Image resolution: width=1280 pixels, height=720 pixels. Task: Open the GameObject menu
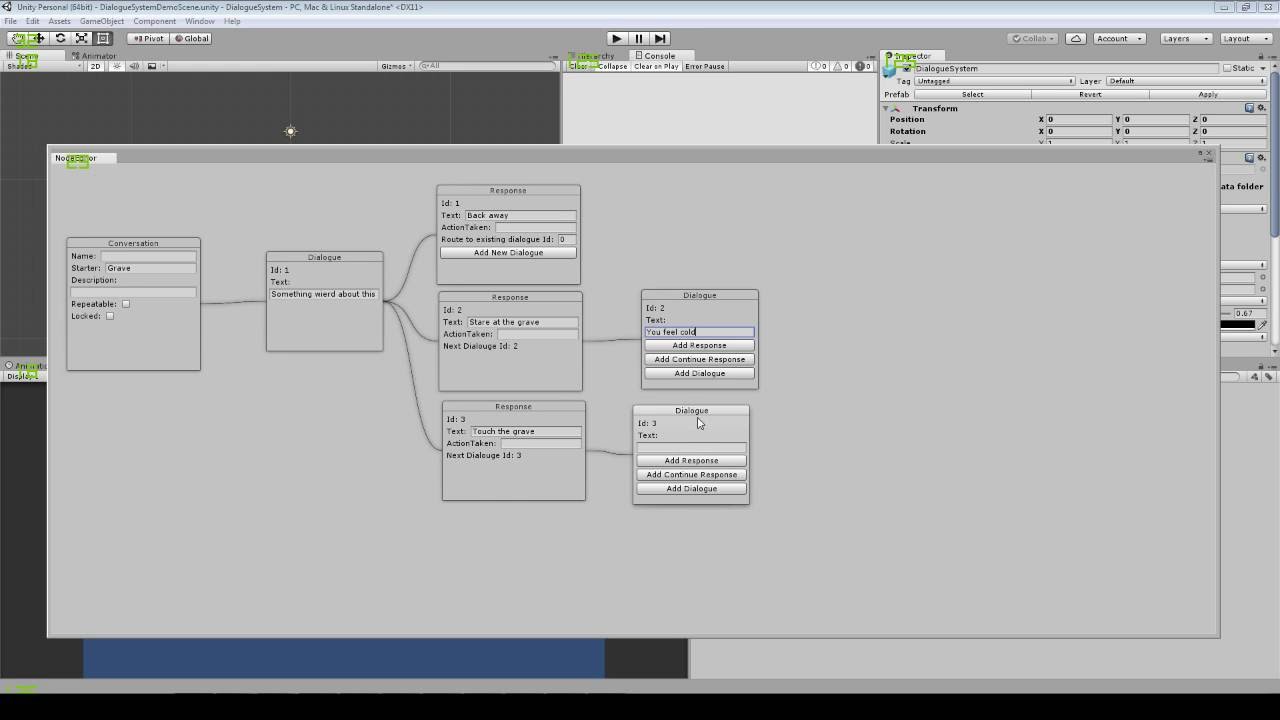[102, 21]
